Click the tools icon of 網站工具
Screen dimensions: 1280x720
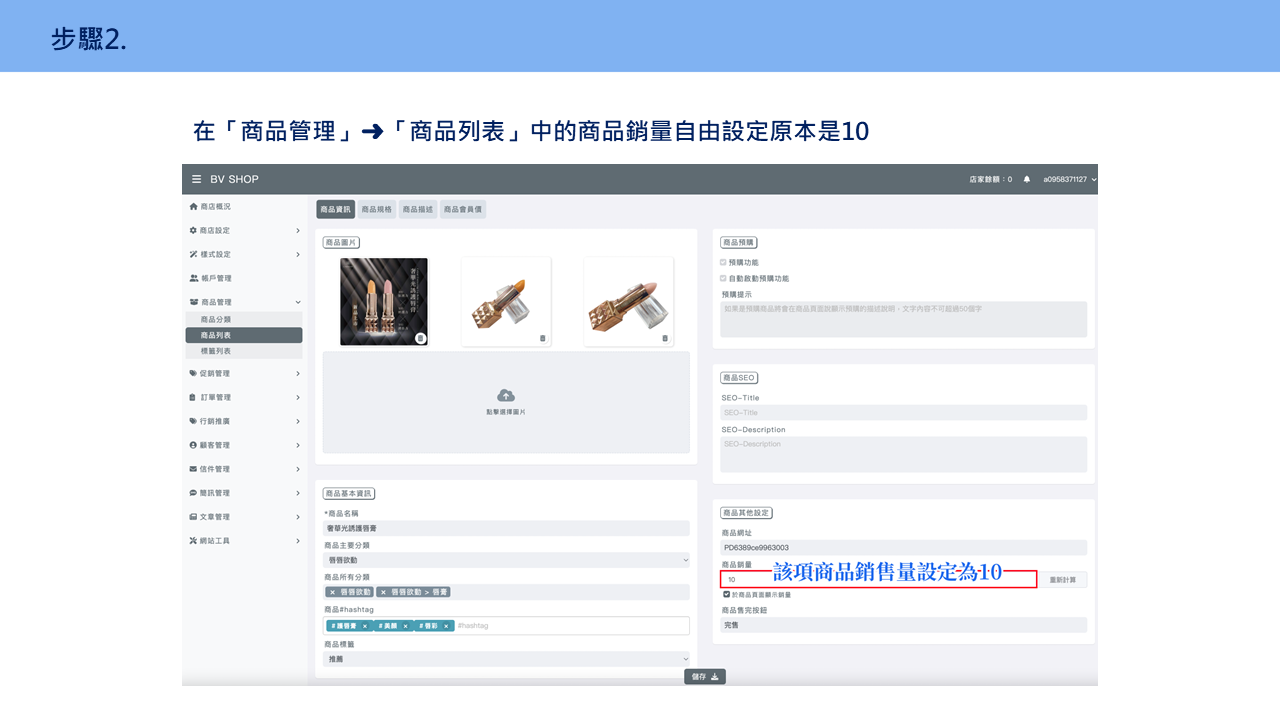coord(193,541)
